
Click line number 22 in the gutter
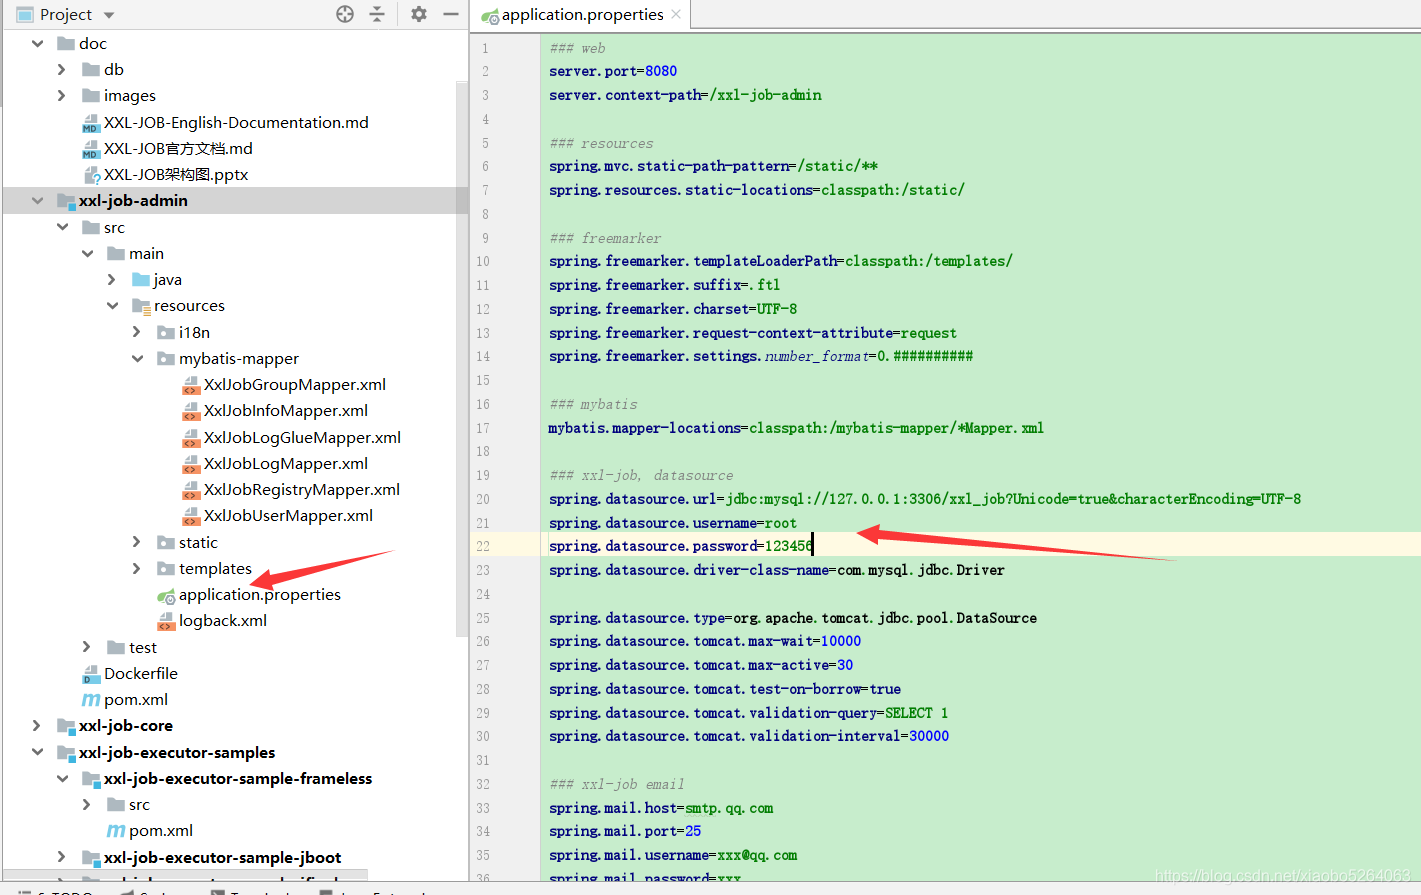[483, 546]
